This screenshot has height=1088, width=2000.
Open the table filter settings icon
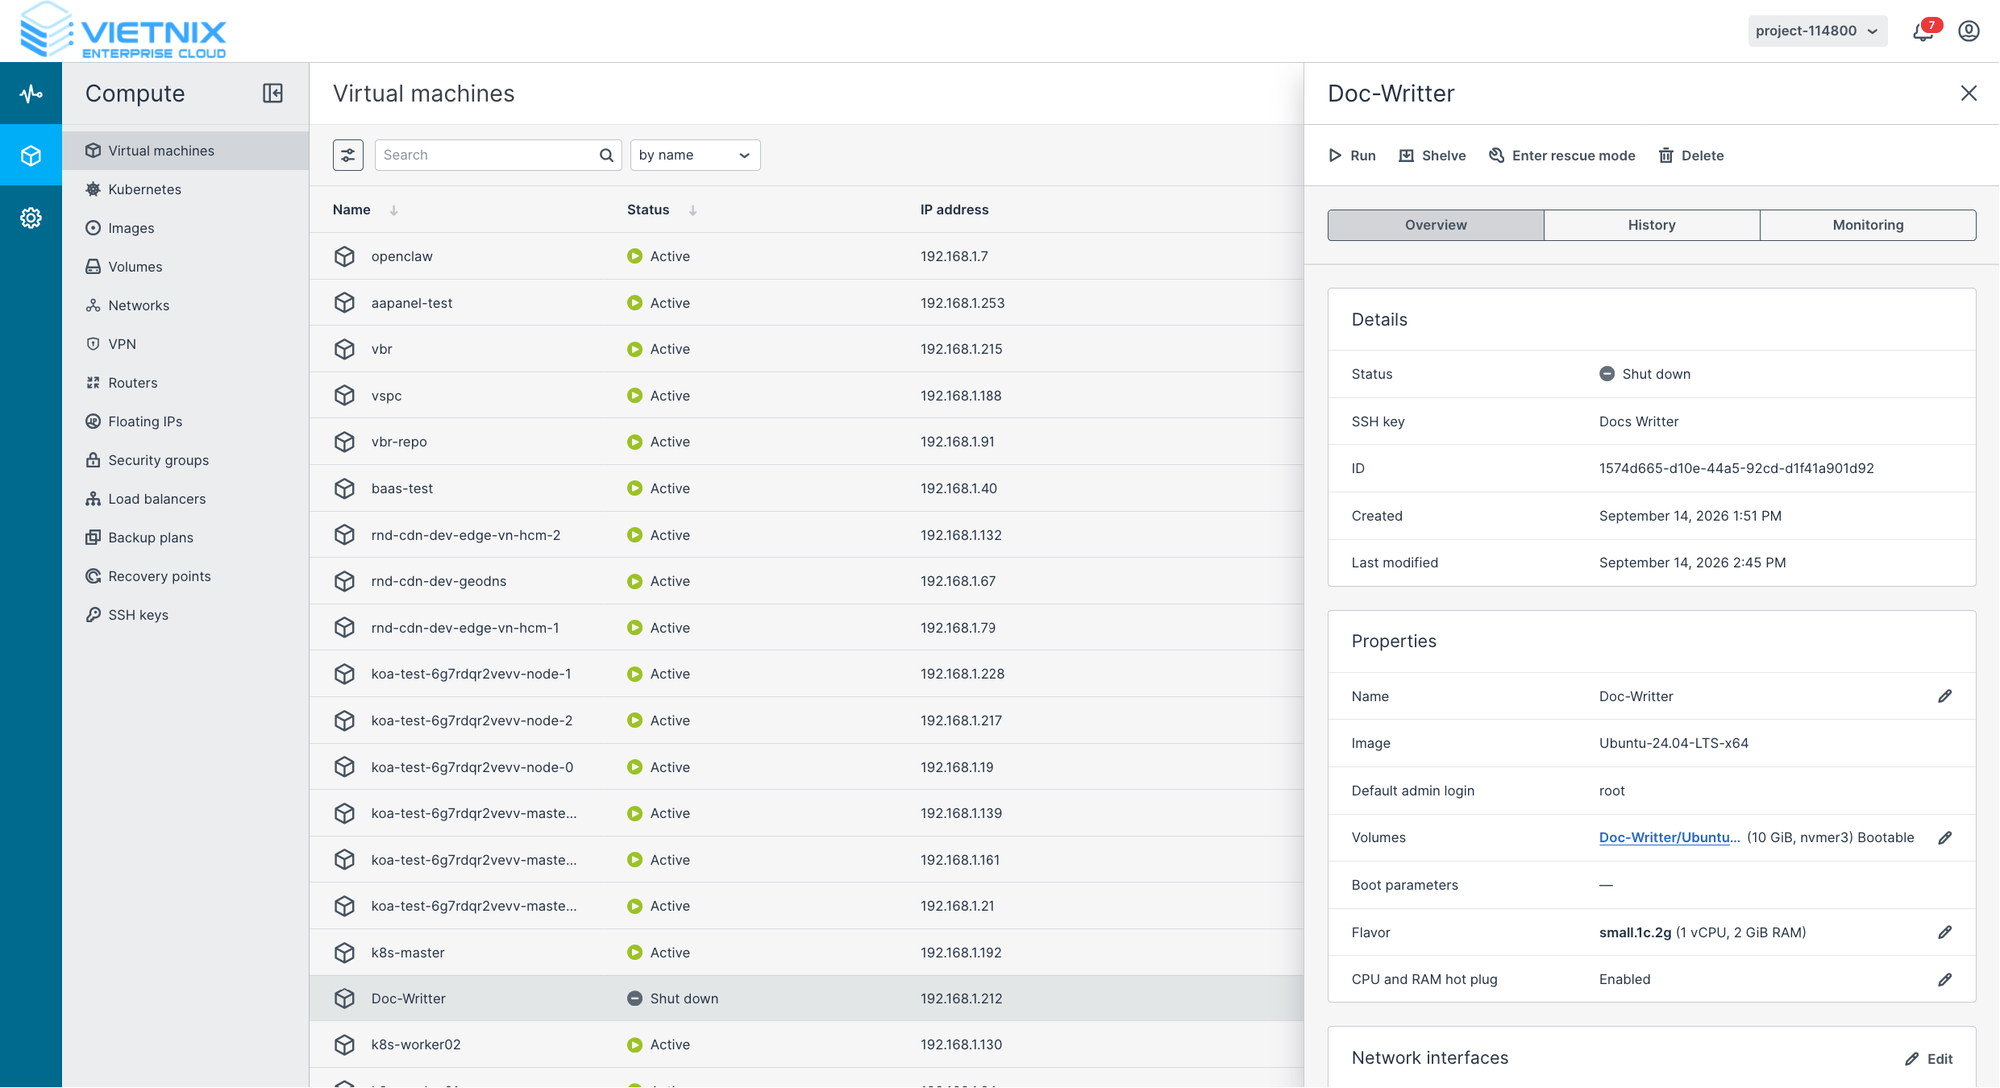(x=348, y=155)
